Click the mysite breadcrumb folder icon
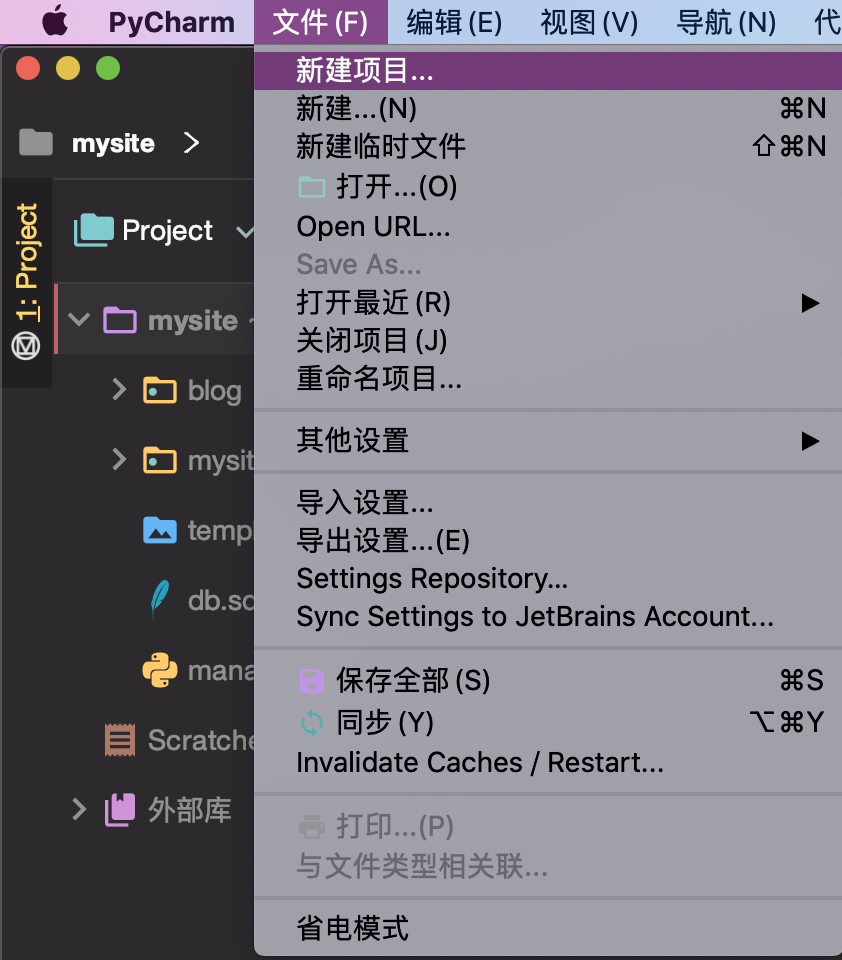 (36, 143)
